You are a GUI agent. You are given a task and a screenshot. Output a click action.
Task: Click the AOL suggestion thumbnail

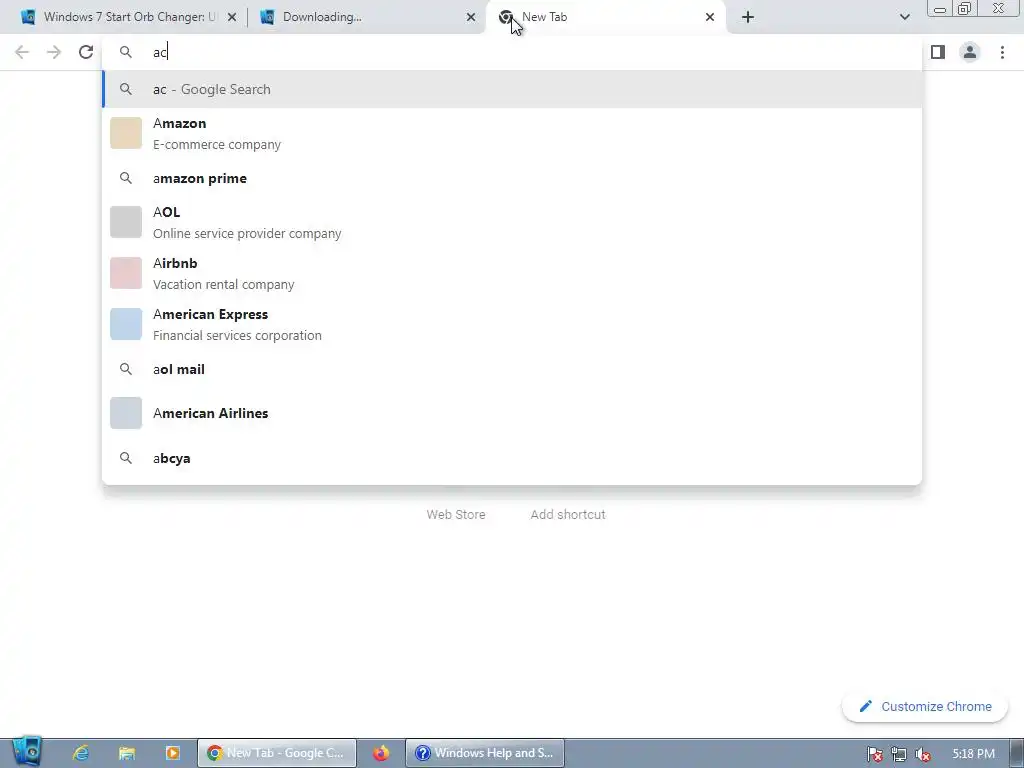(x=126, y=222)
